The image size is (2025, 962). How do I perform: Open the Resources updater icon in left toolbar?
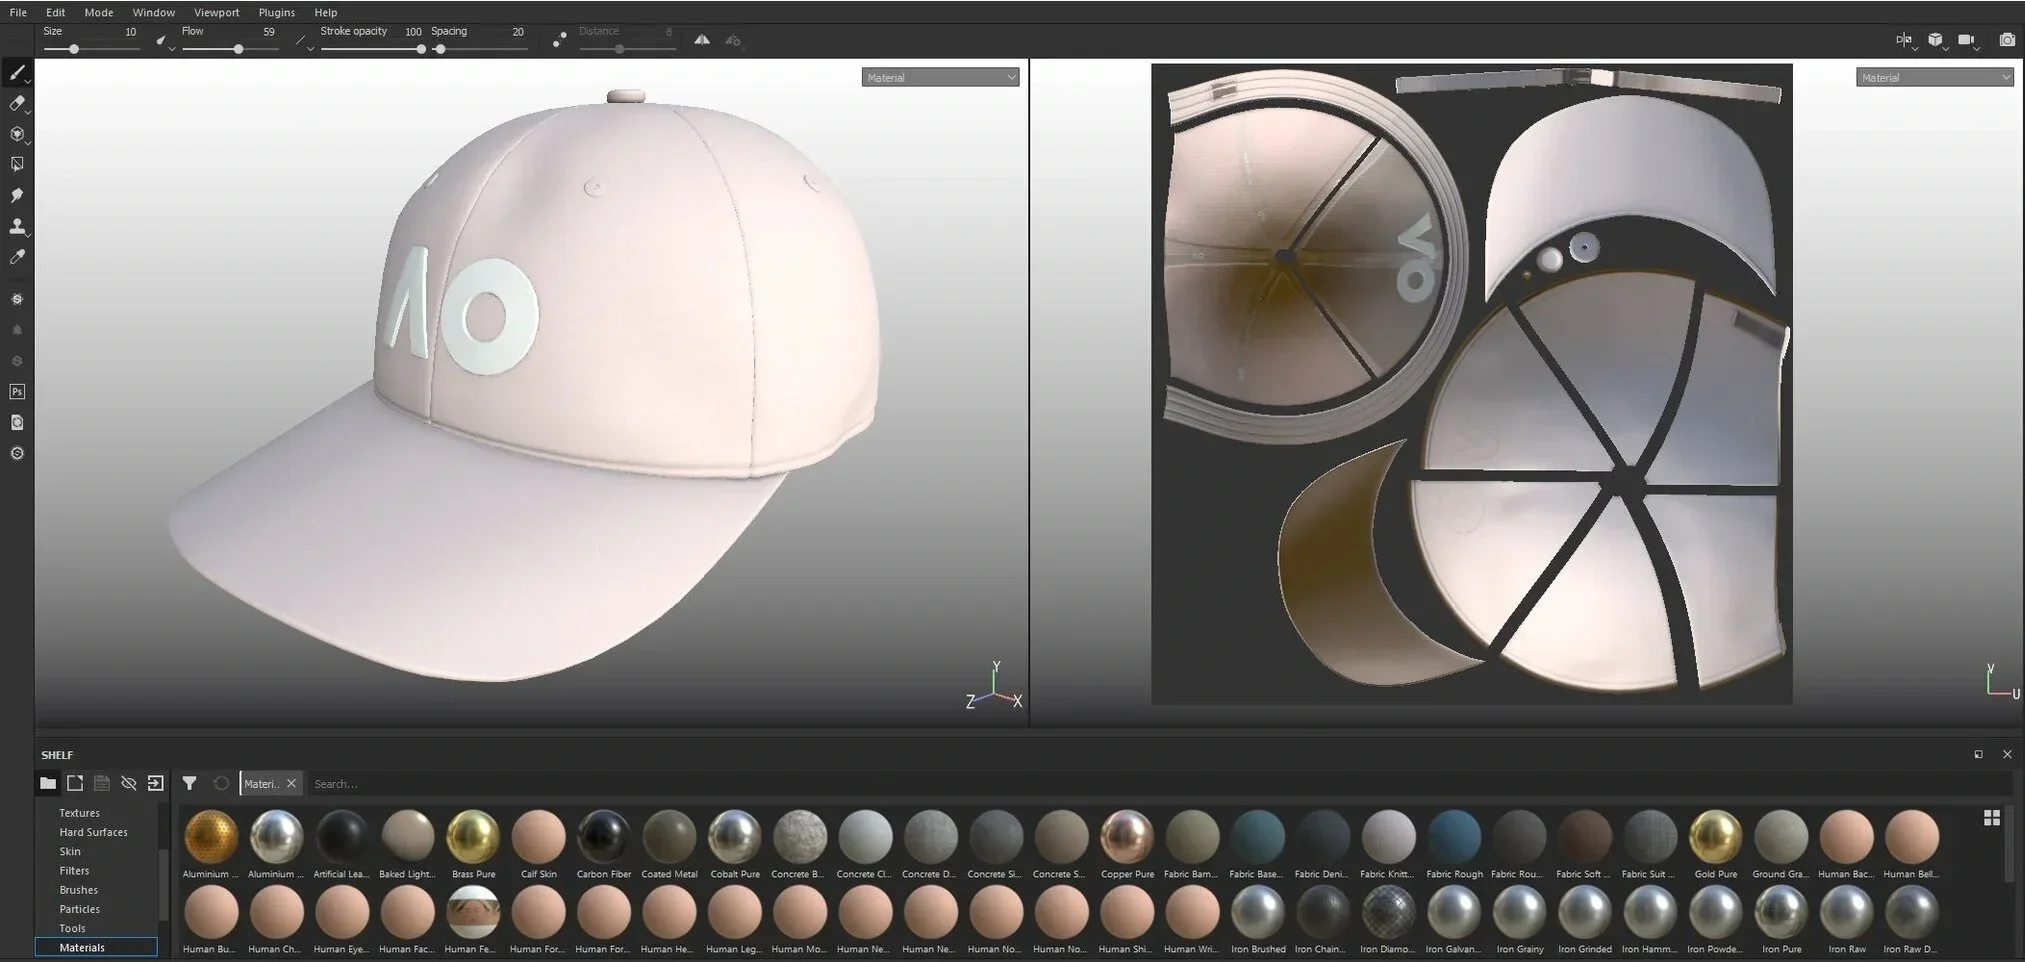click(x=17, y=423)
